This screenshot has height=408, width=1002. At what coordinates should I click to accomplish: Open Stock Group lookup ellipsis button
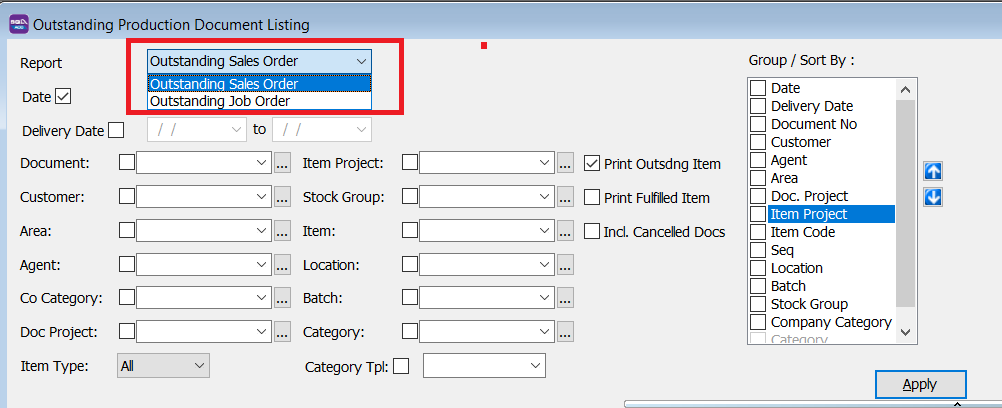565,198
